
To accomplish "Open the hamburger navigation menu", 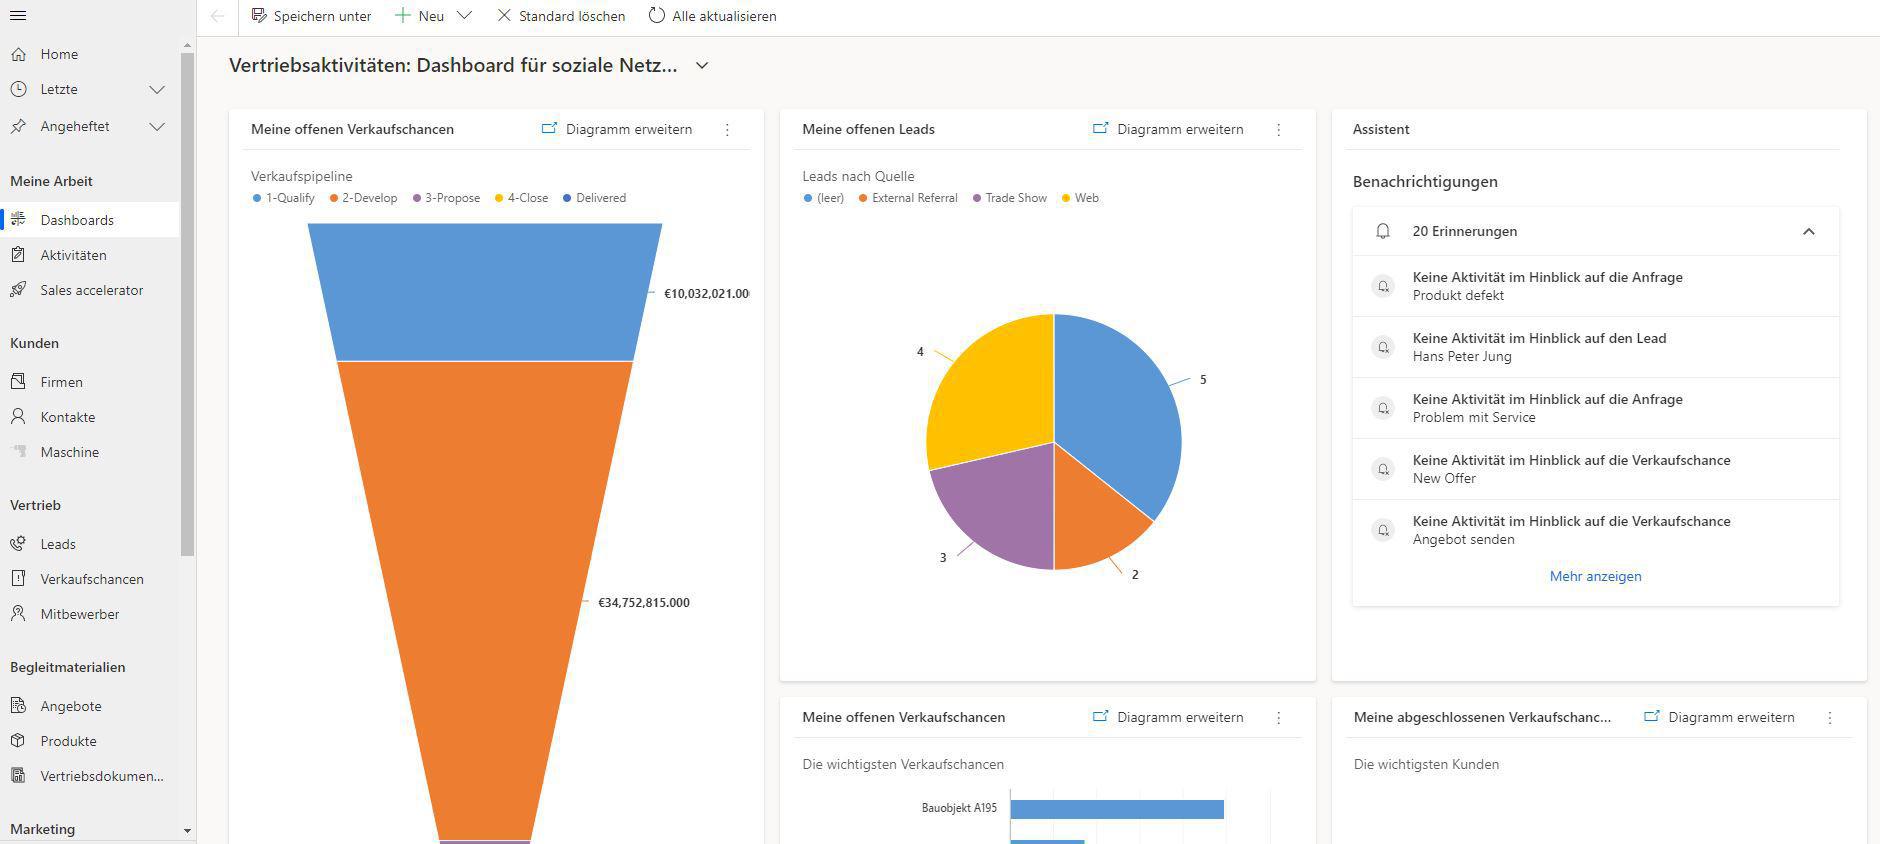I will click(18, 16).
